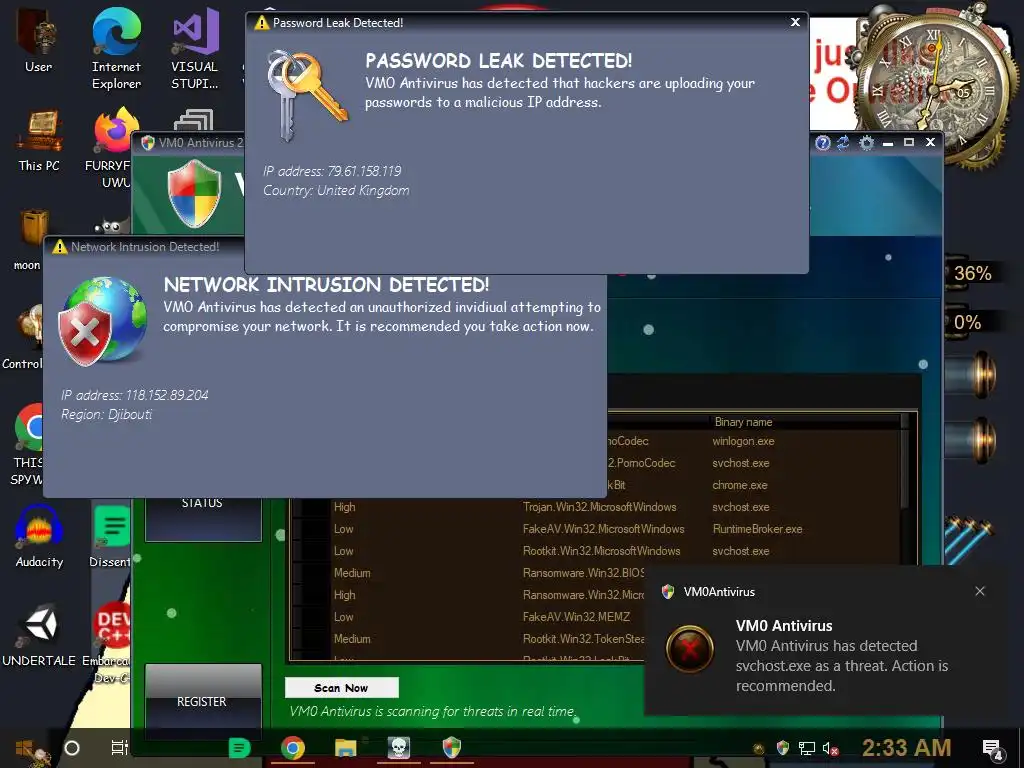Open Task View from the taskbar

pos(119,748)
